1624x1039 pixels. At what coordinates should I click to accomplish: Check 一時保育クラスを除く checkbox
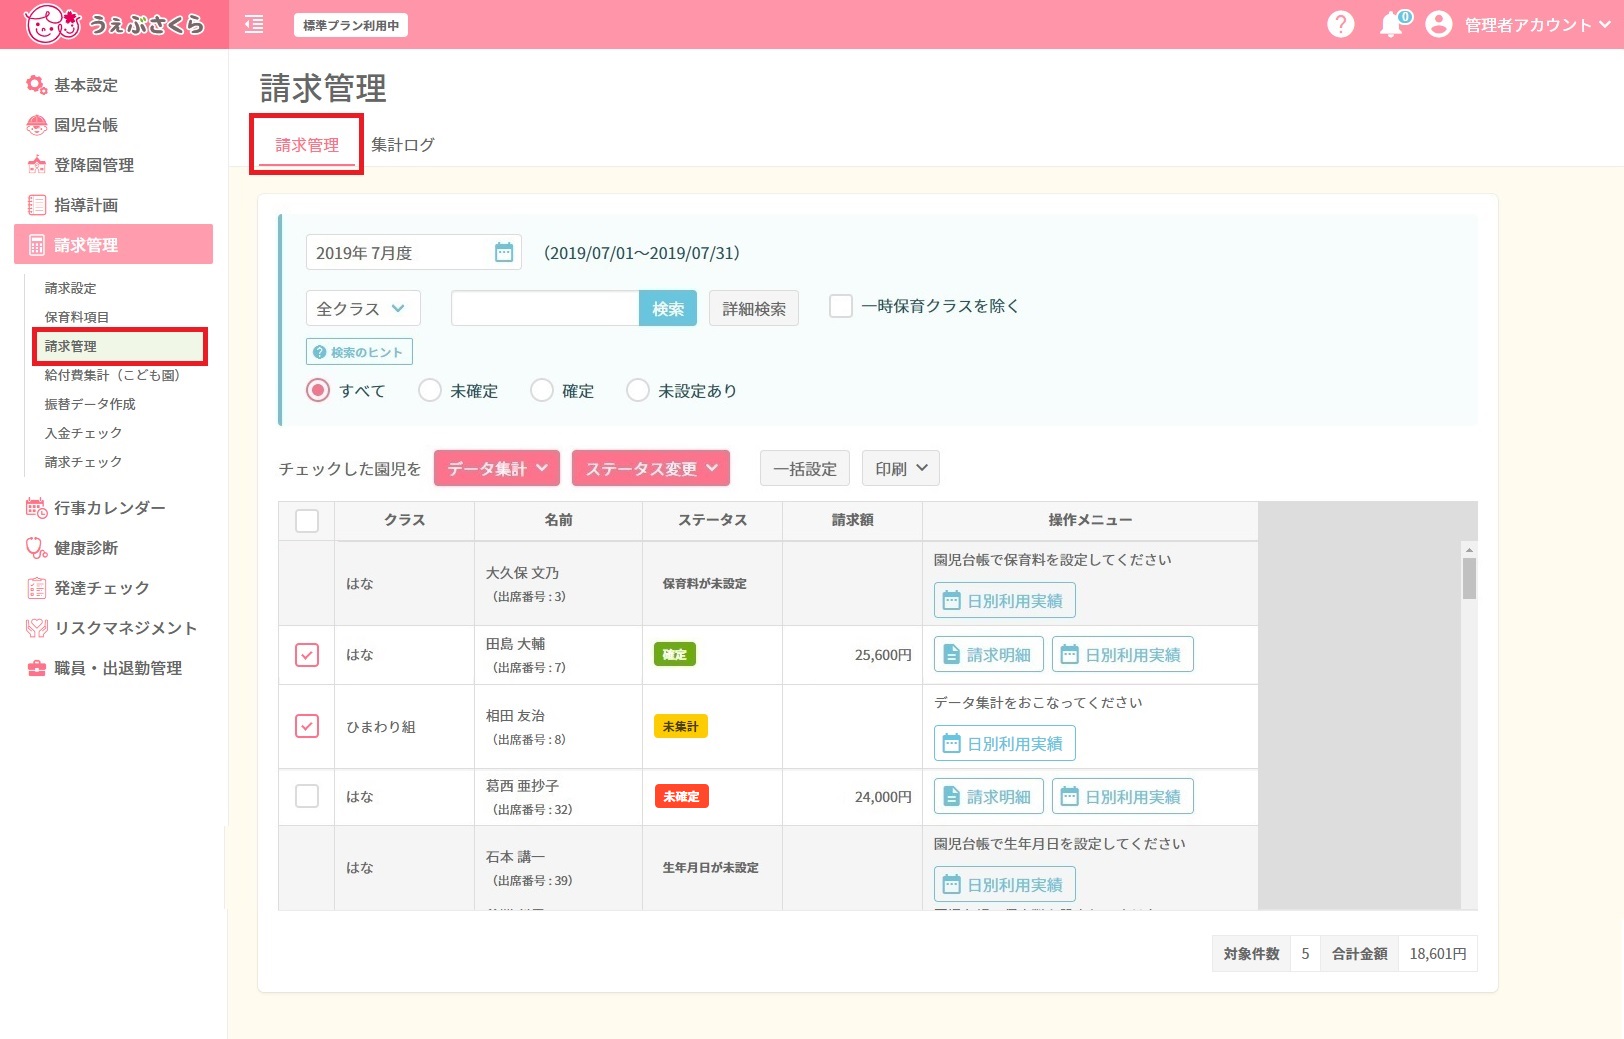pos(841,306)
